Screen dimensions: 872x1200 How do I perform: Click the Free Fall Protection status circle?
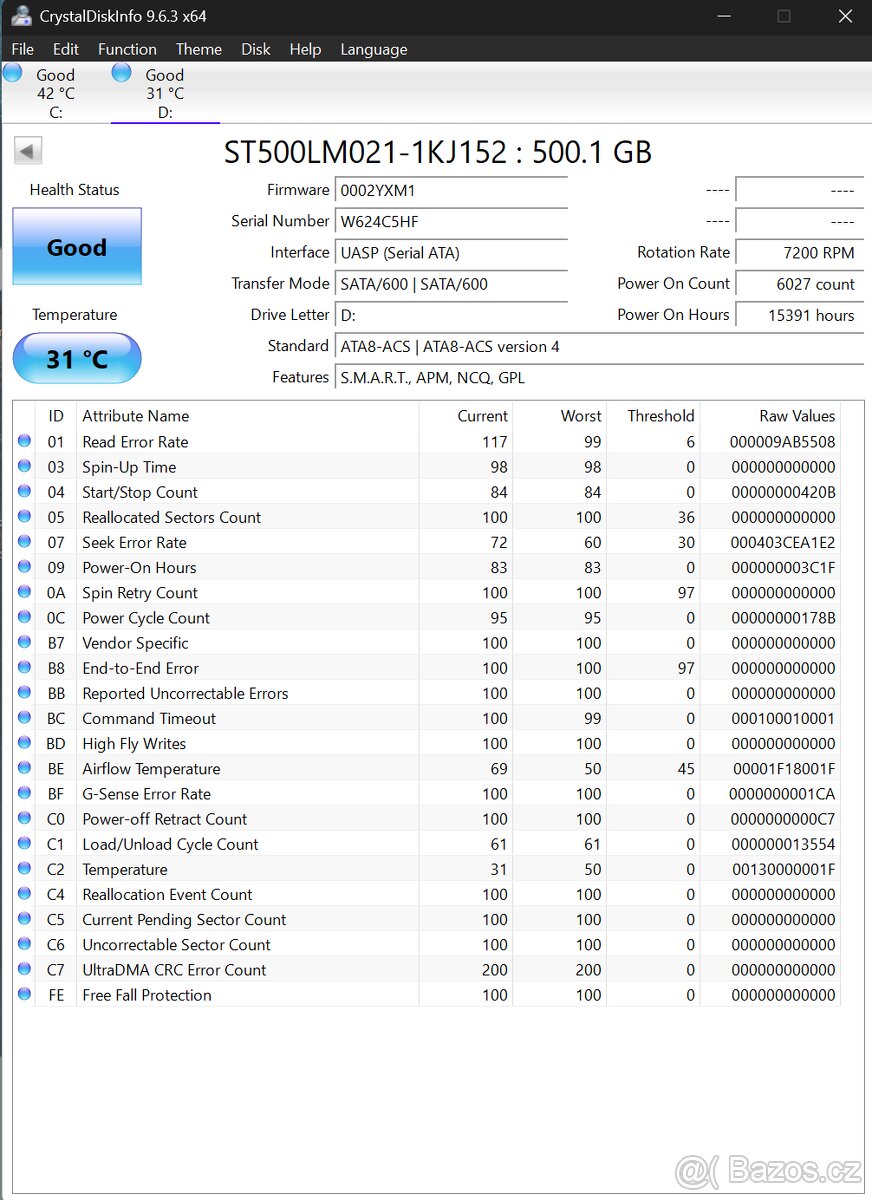pos(24,994)
